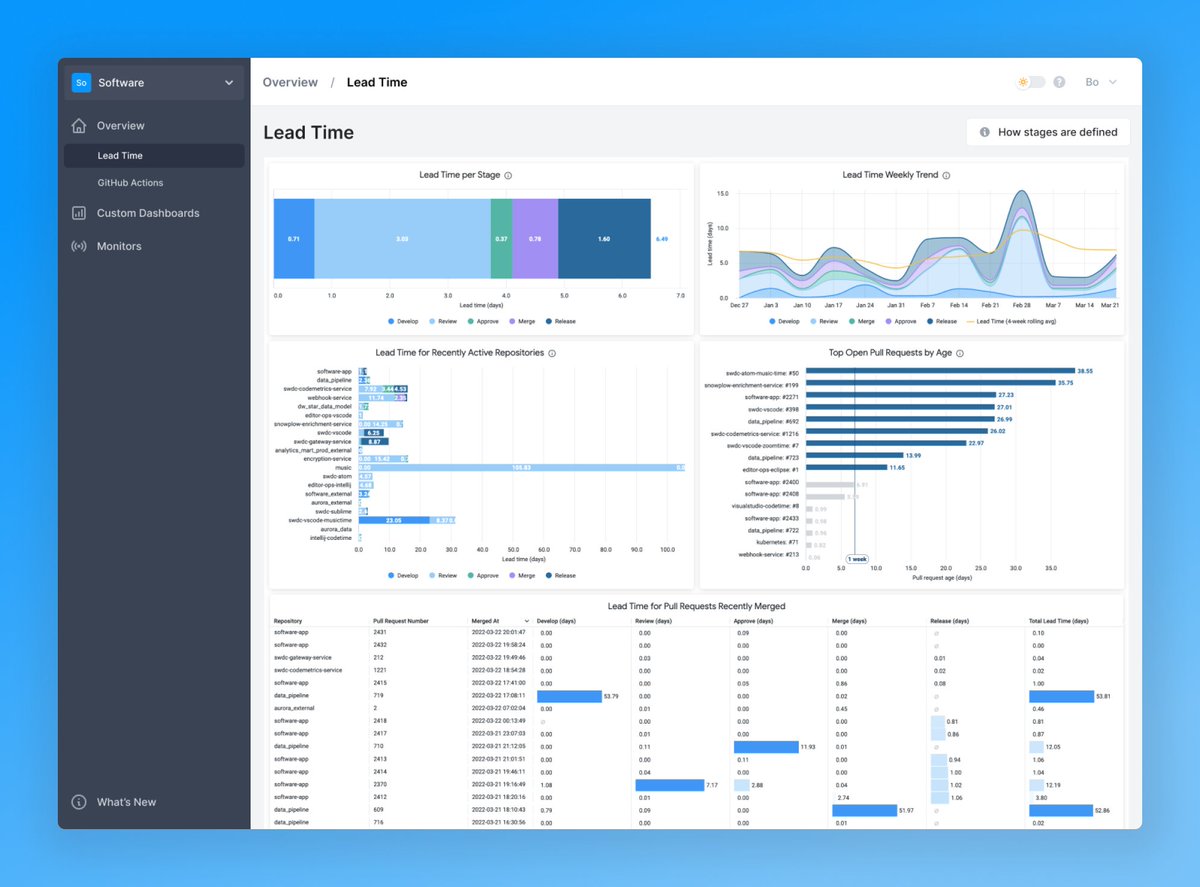Toggle Release series in Lead Time per Stage legend

561,321
